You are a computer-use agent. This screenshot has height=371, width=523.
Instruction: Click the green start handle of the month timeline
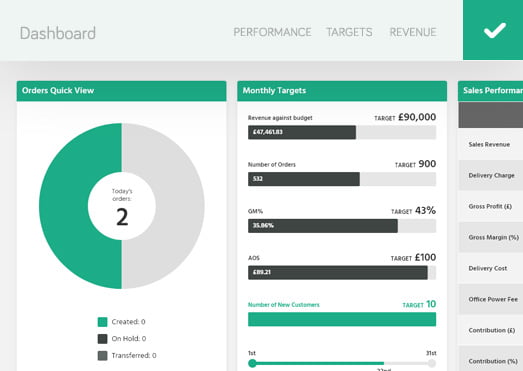tap(252, 363)
